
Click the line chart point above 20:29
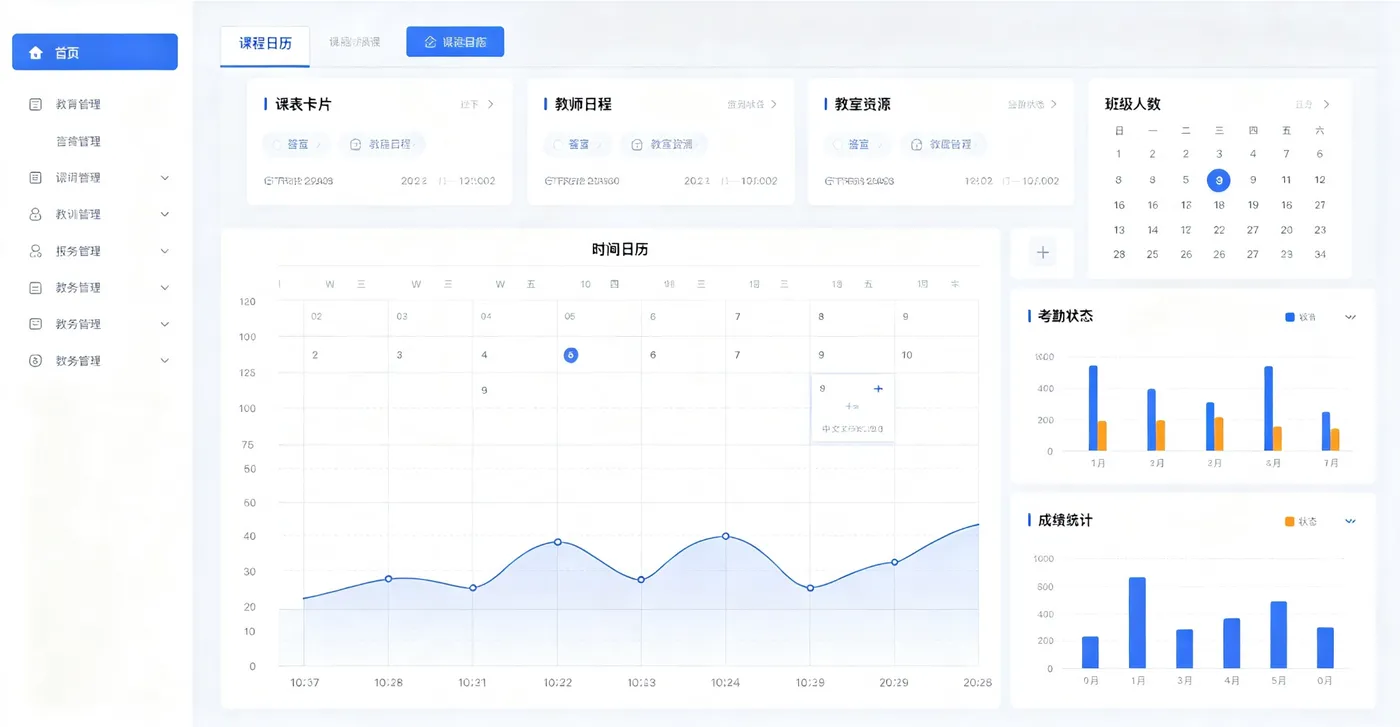tap(894, 562)
